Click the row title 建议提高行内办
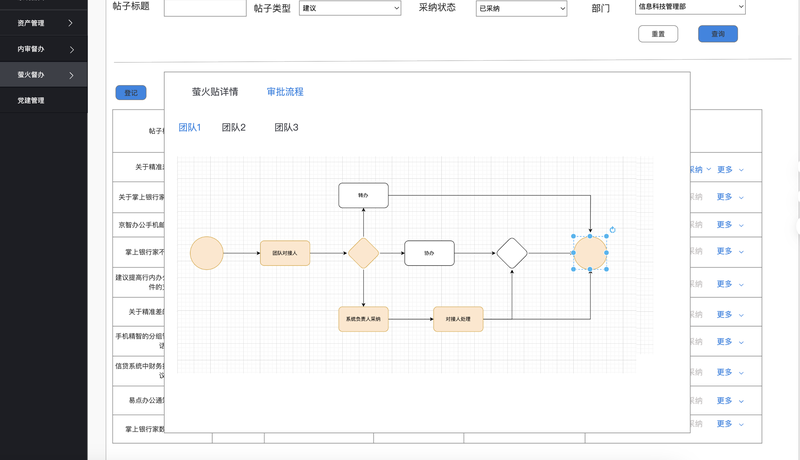 pos(140,282)
